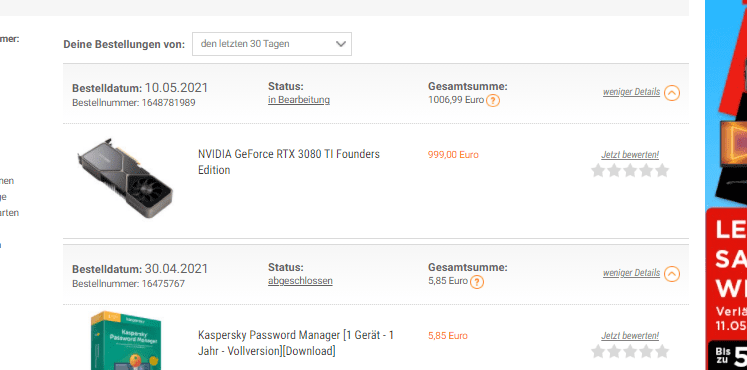
Task: Click 'weniger Details' for the 10.05.2021 order
Action: [631, 92]
